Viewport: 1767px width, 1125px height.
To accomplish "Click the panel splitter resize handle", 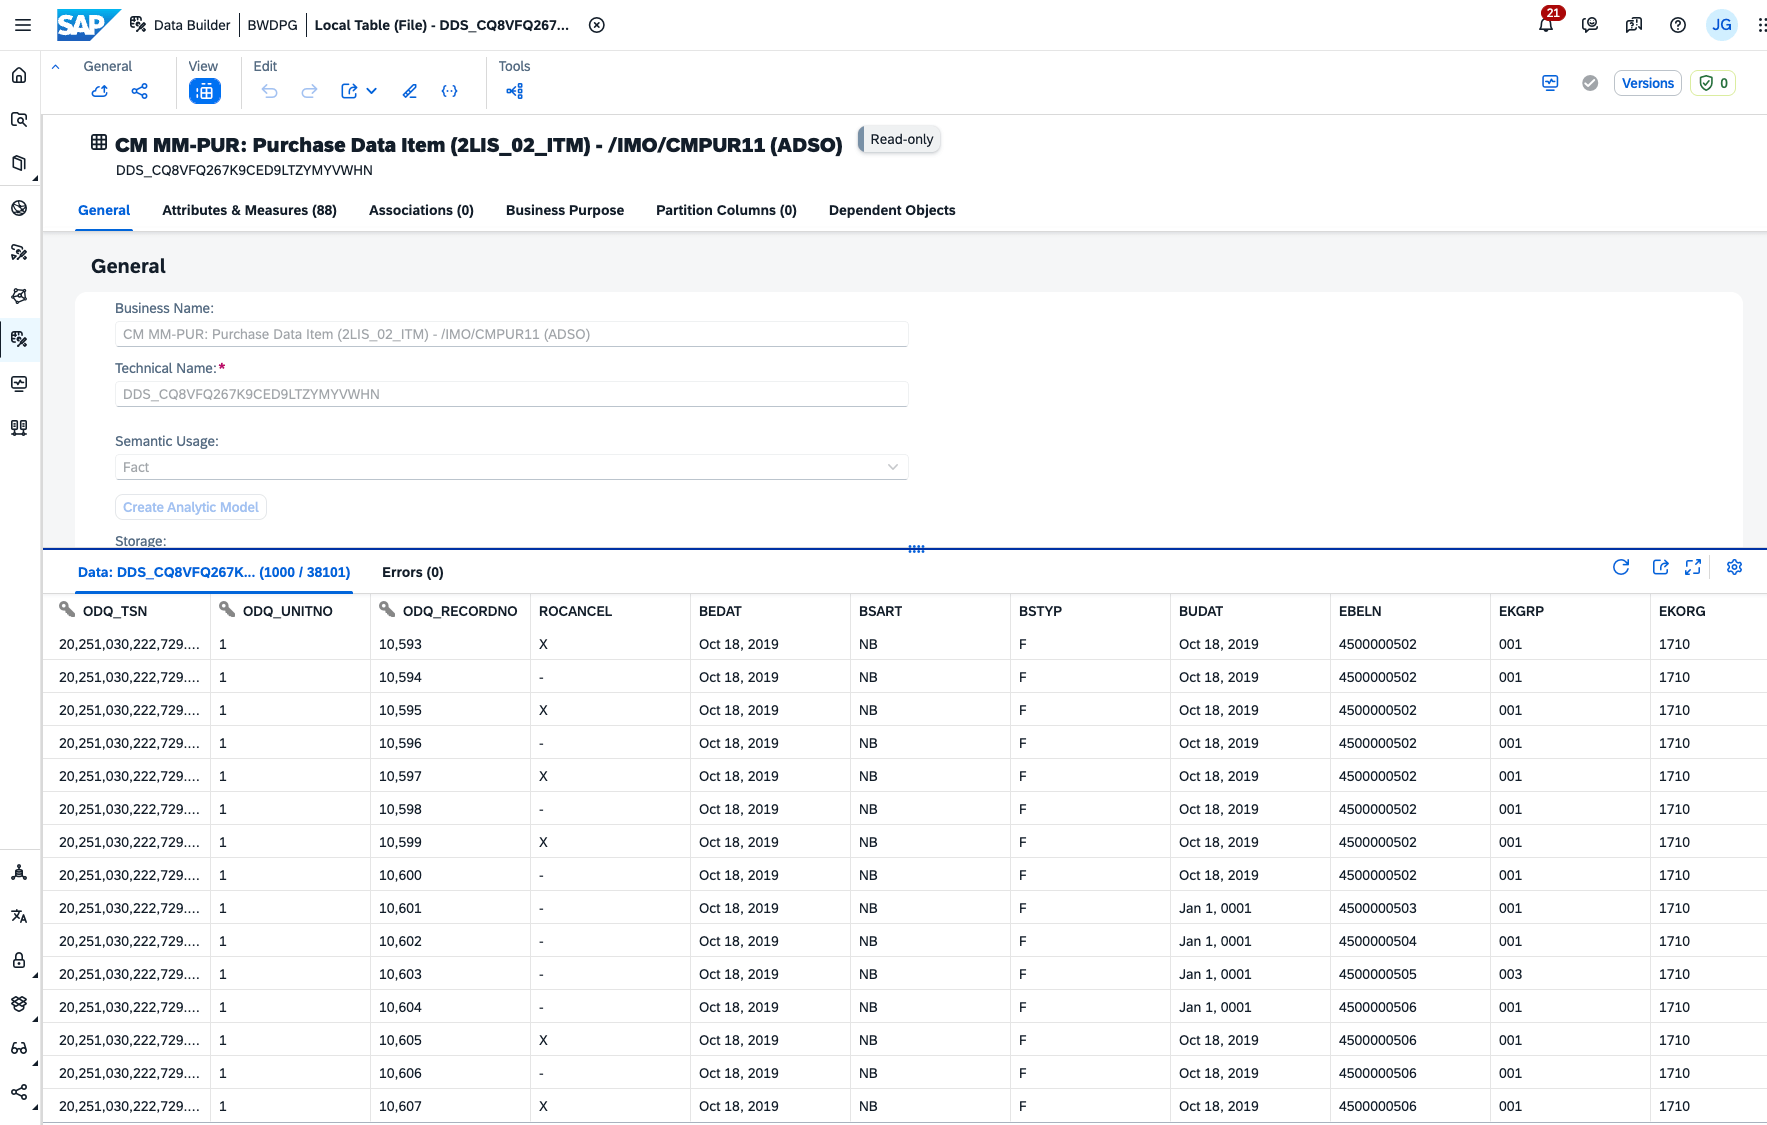I will [x=916, y=549].
